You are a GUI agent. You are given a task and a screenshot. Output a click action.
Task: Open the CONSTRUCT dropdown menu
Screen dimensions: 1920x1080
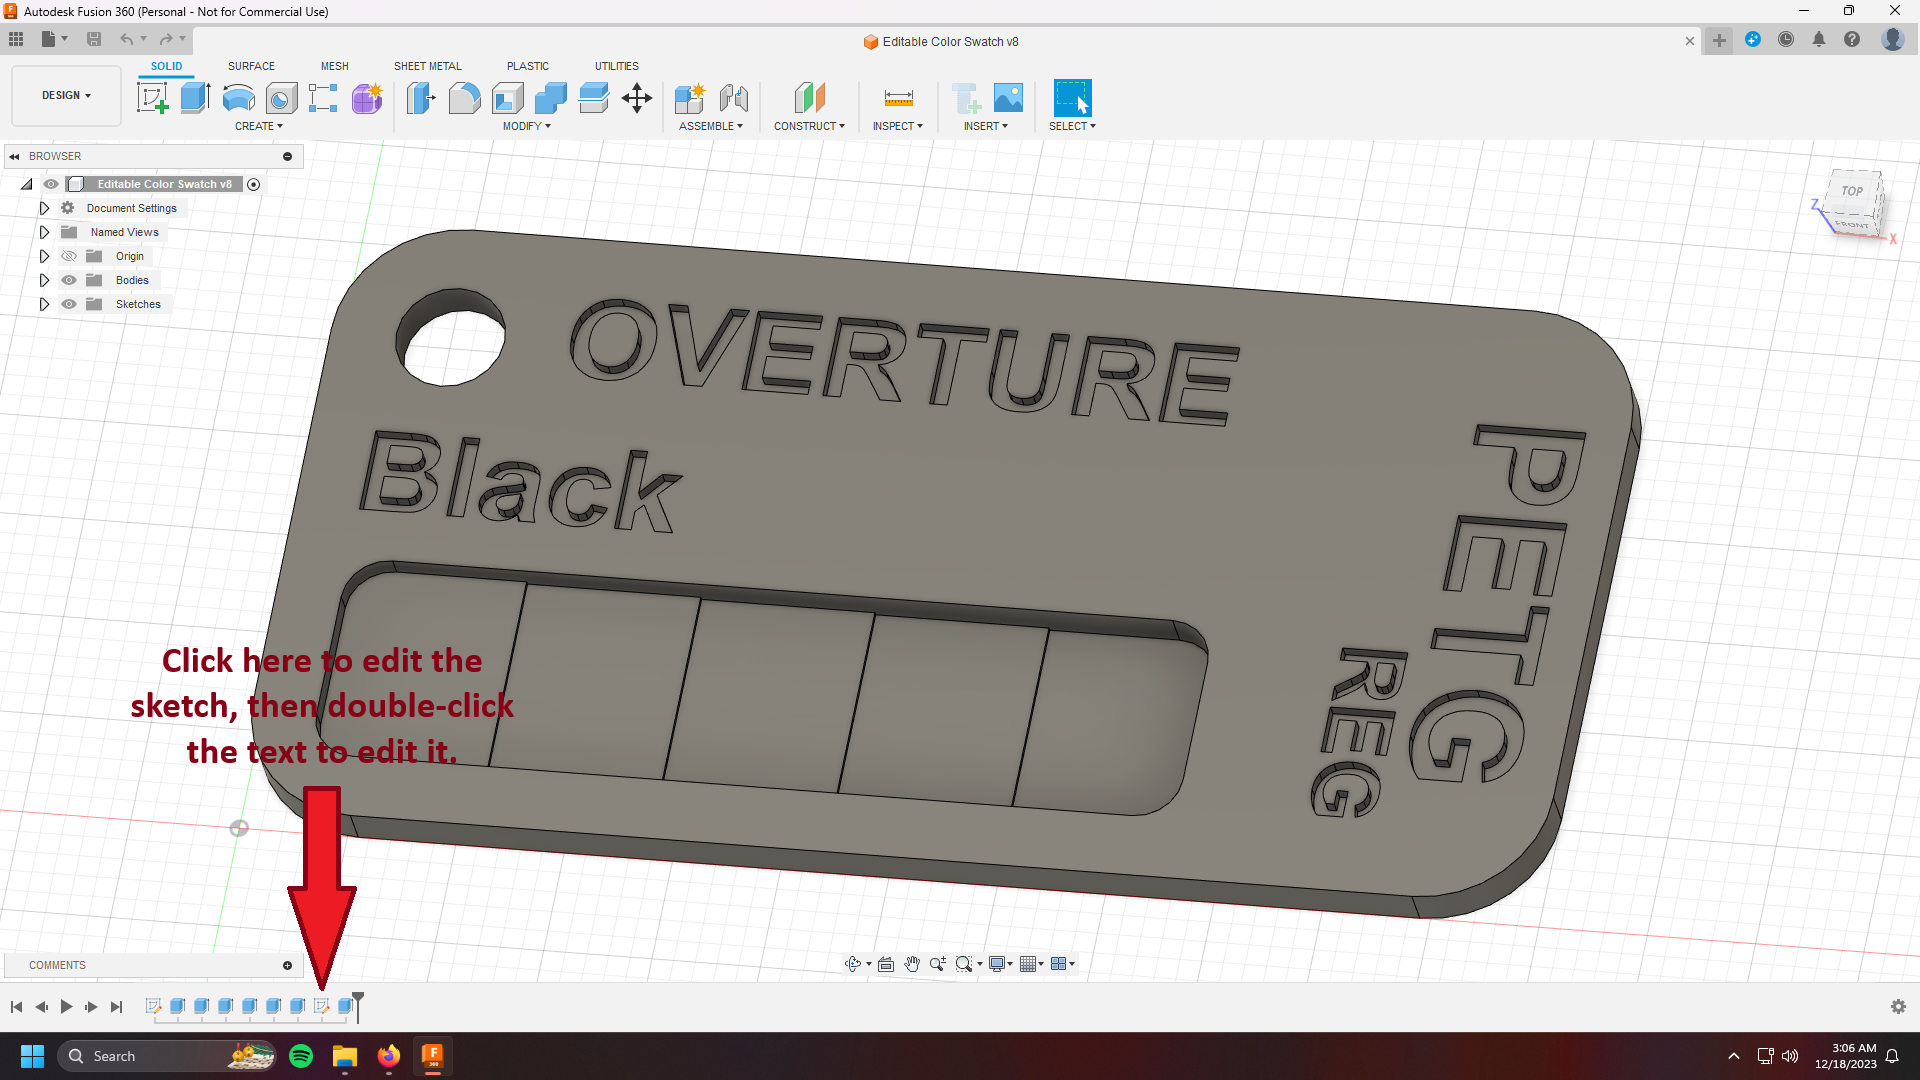pyautogui.click(x=808, y=126)
